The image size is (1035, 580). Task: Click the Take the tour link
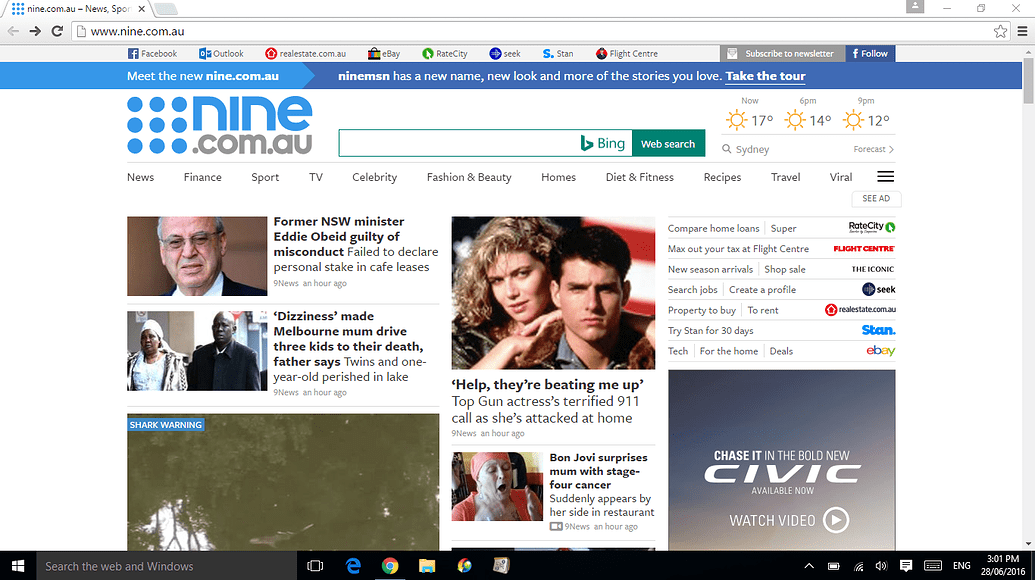coord(764,75)
